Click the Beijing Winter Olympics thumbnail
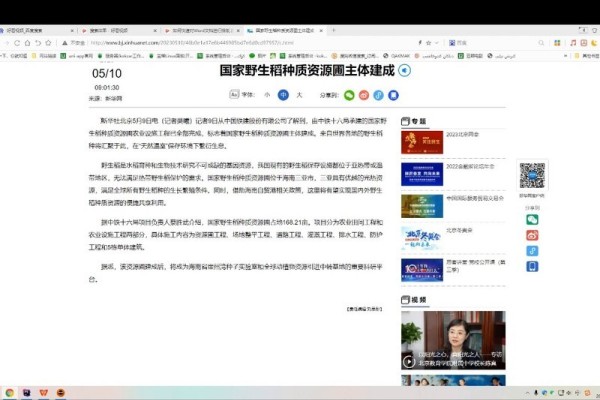The height and width of the screenshot is (400, 600). [x=422, y=238]
